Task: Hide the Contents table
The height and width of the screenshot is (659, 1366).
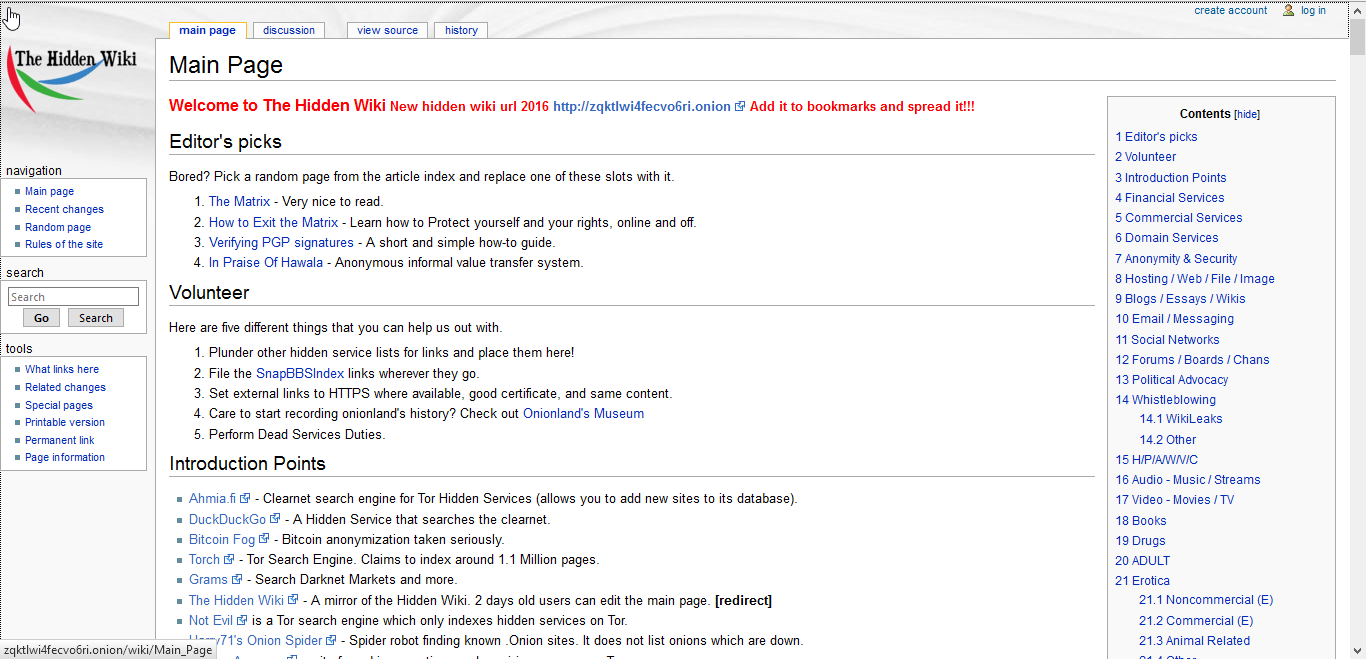Action: 1247,115
